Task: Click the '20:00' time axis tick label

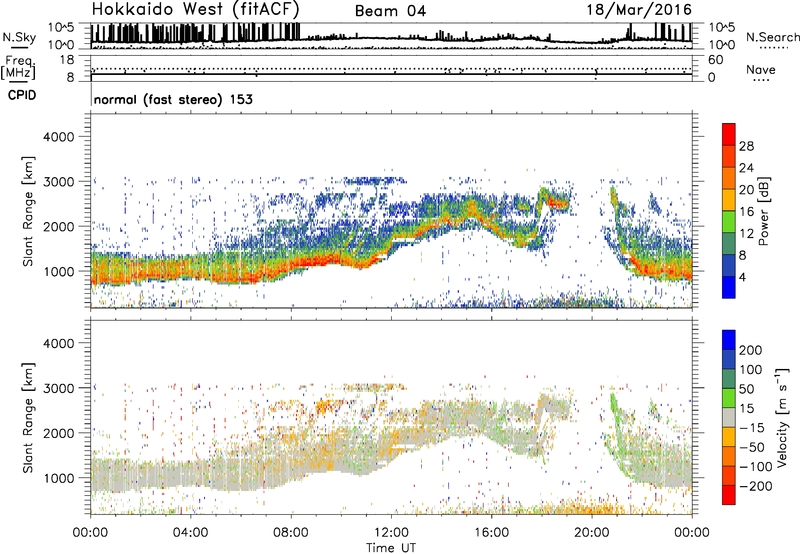Action: tap(592, 533)
